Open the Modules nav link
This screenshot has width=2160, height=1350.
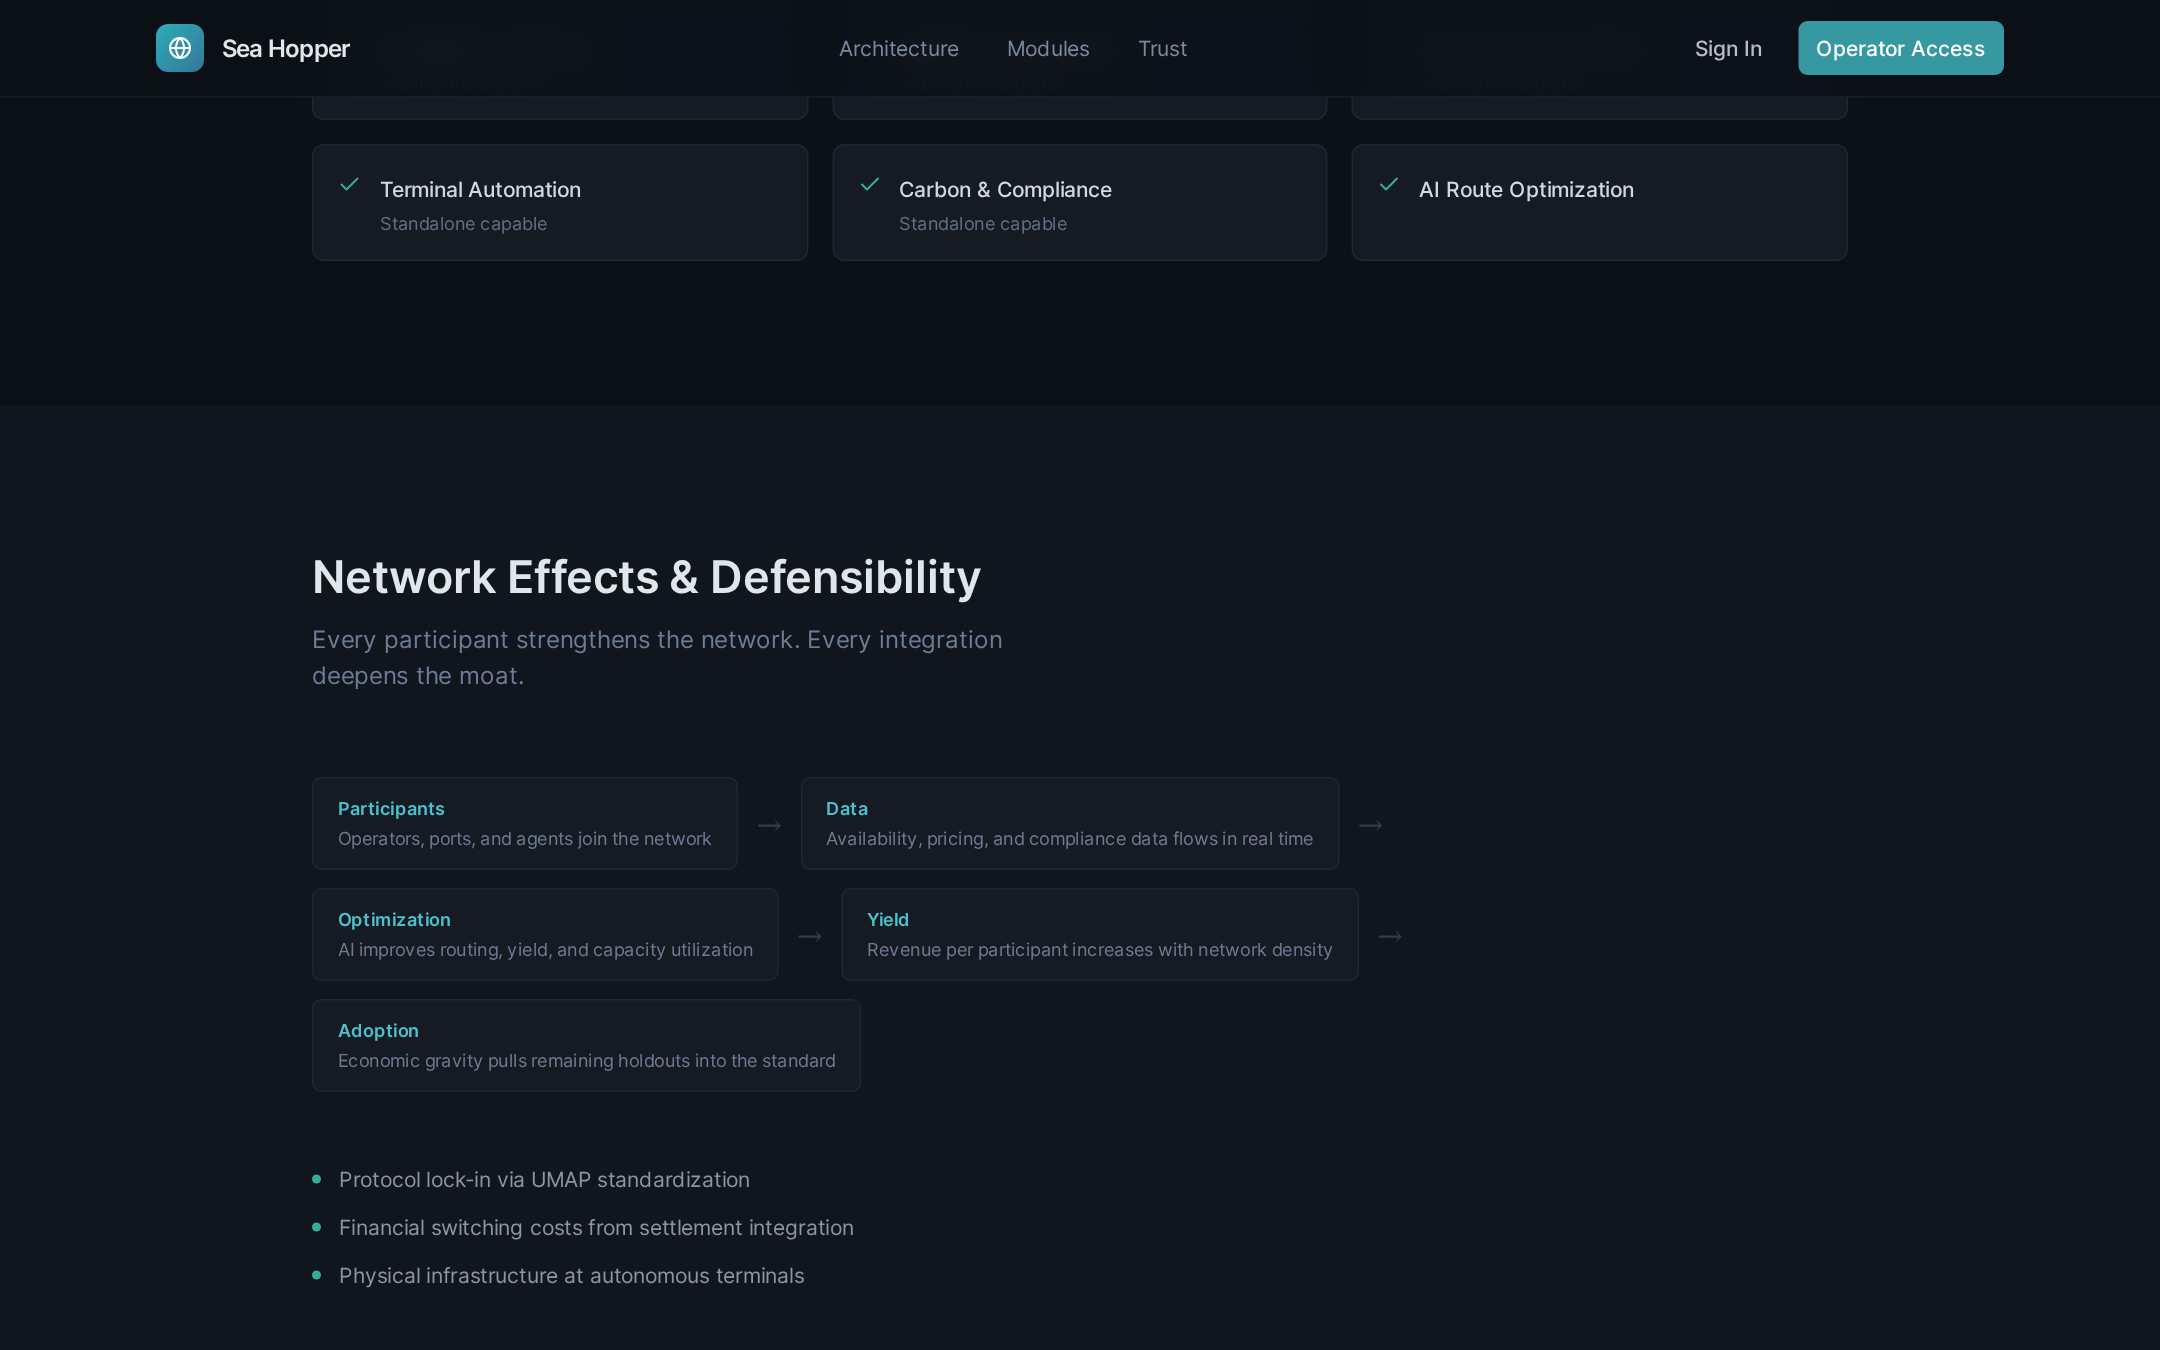(1048, 48)
